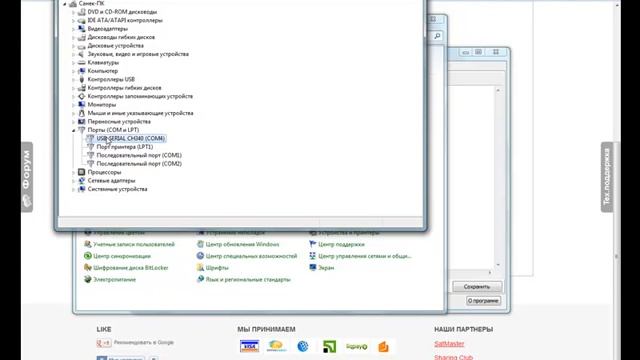Viewport: 640px width, 360px height.
Task: Click the Google +1 recommend button
Action: 104,343
